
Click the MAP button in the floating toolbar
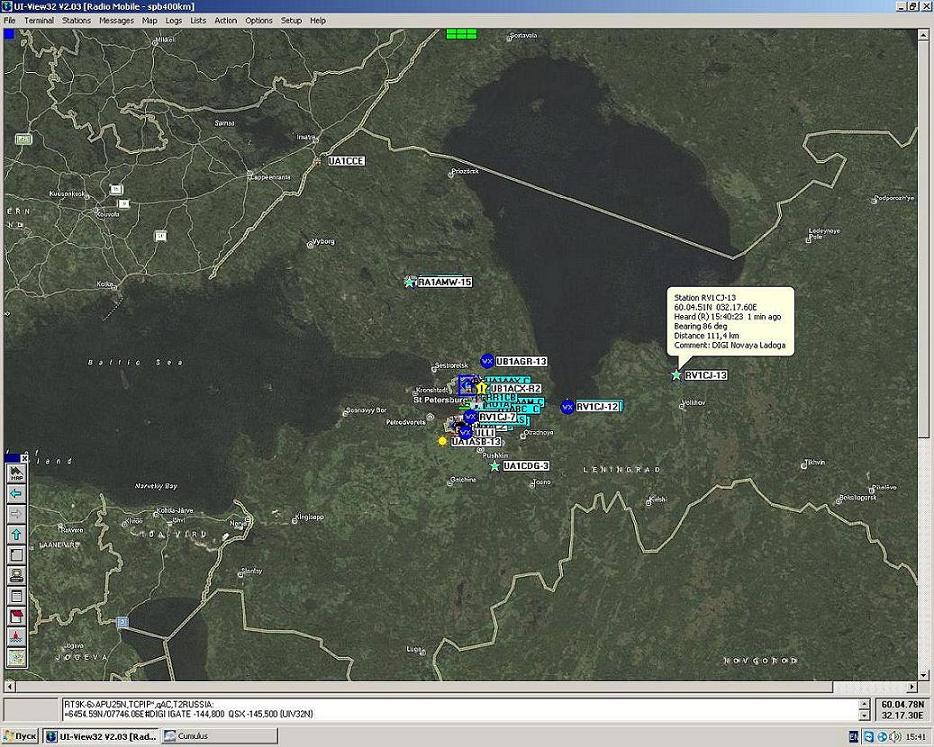16,473
